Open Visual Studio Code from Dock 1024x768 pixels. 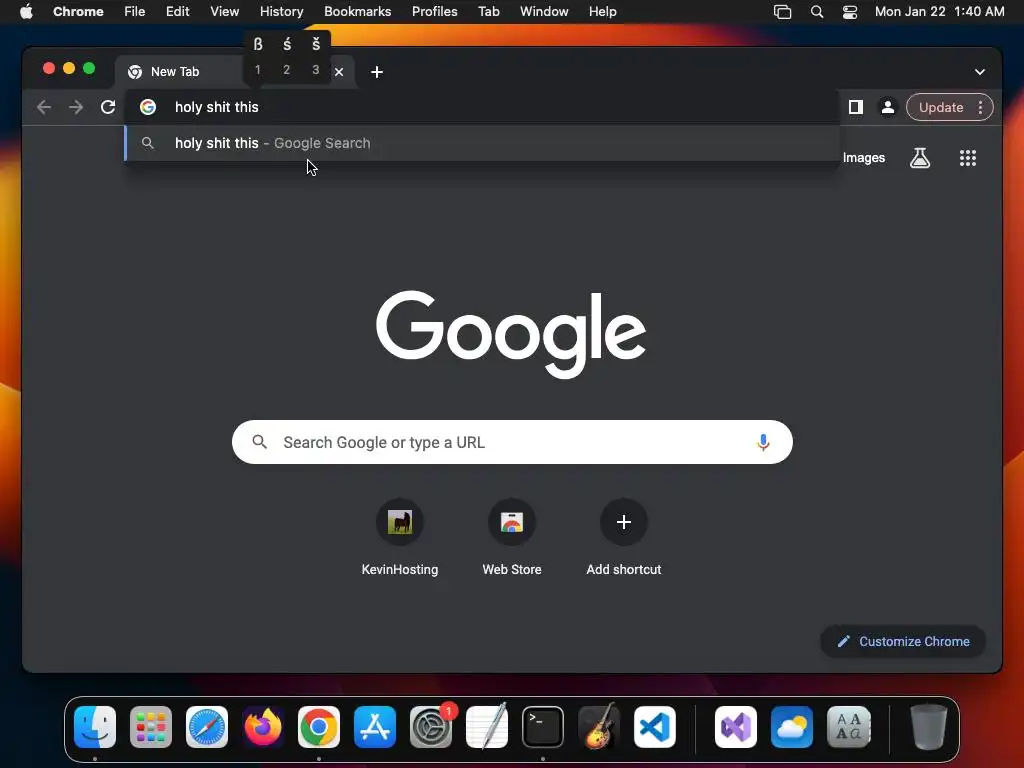coord(655,727)
